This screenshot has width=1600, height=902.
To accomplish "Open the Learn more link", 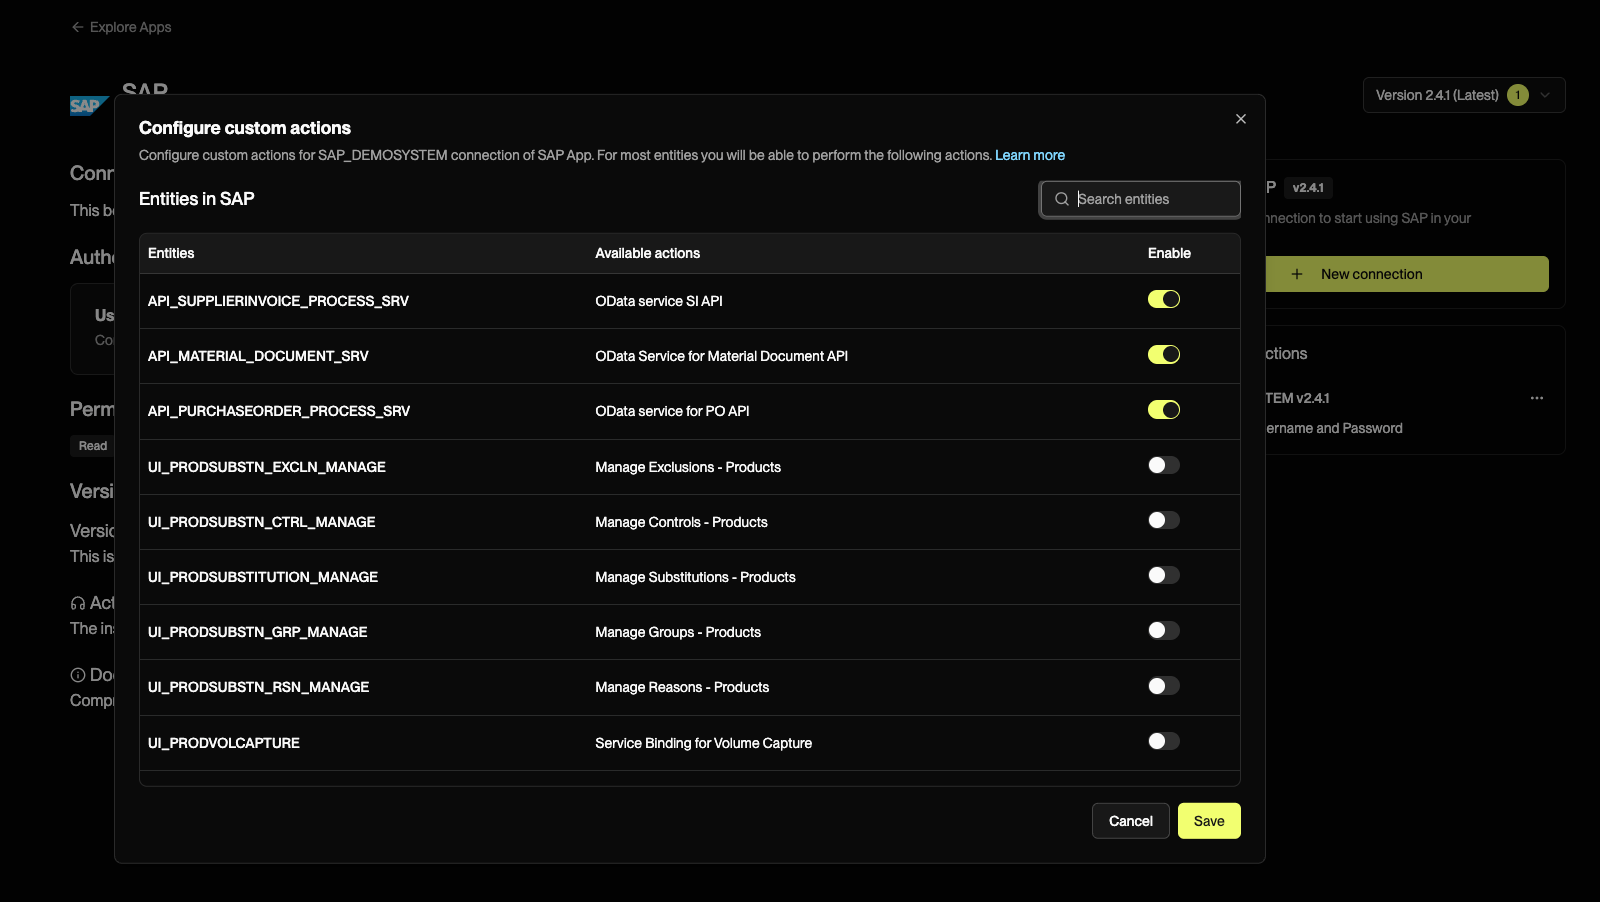I will (x=1029, y=155).
